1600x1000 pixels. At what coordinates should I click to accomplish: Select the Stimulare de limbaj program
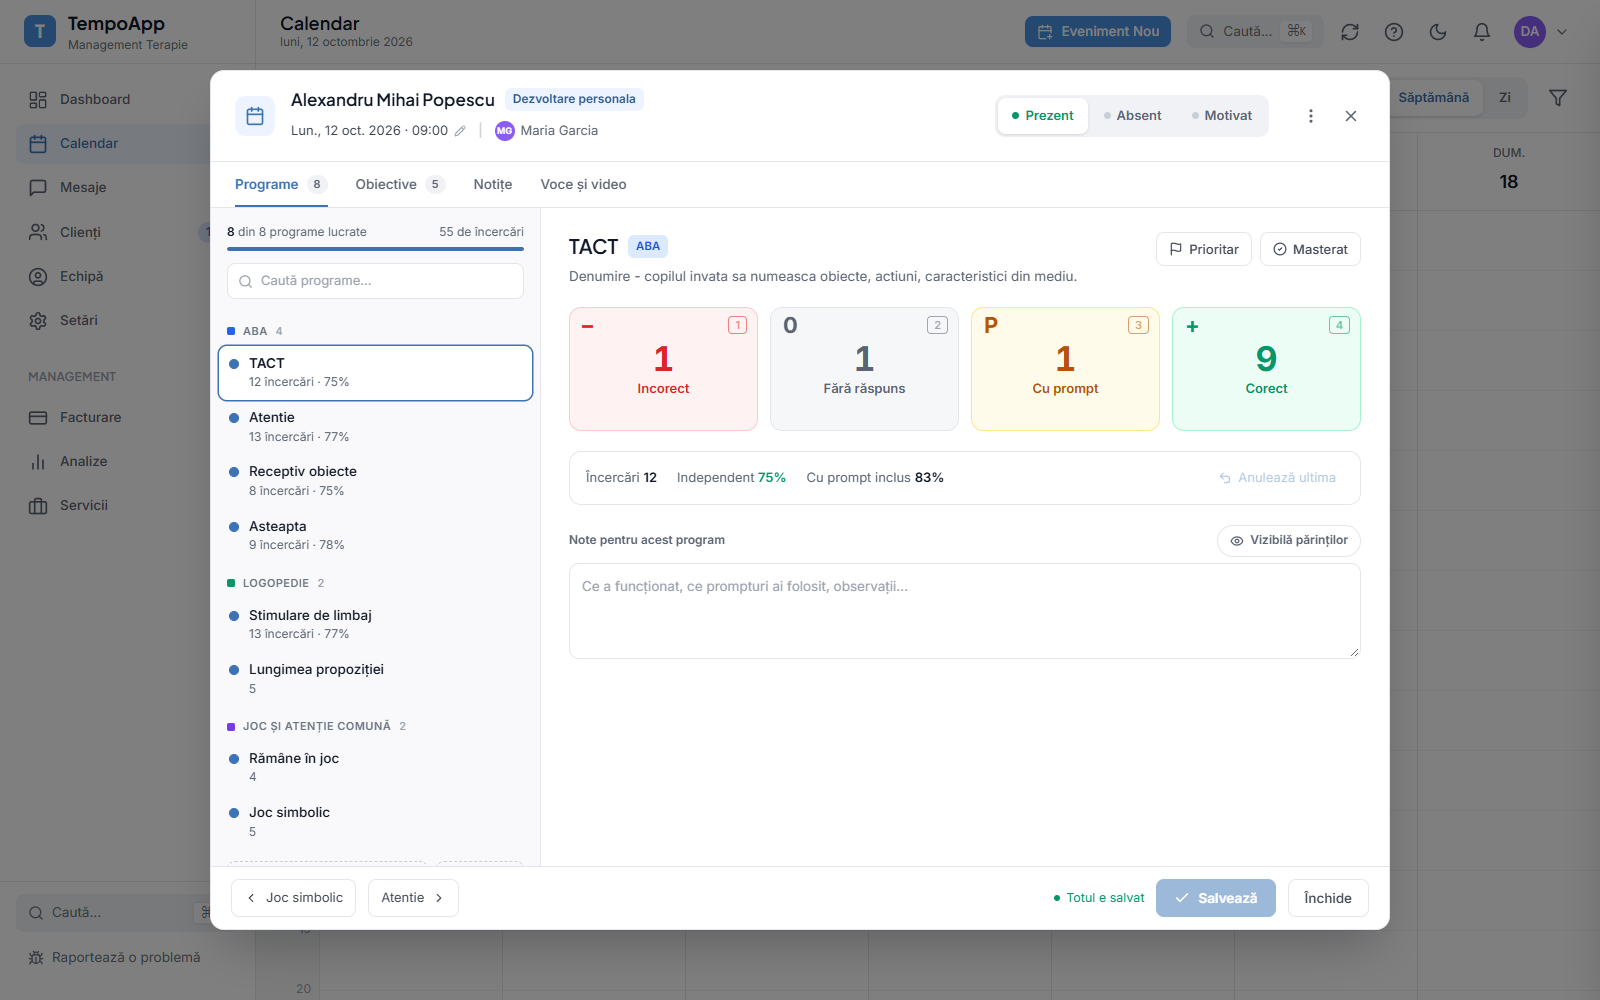pos(375,624)
